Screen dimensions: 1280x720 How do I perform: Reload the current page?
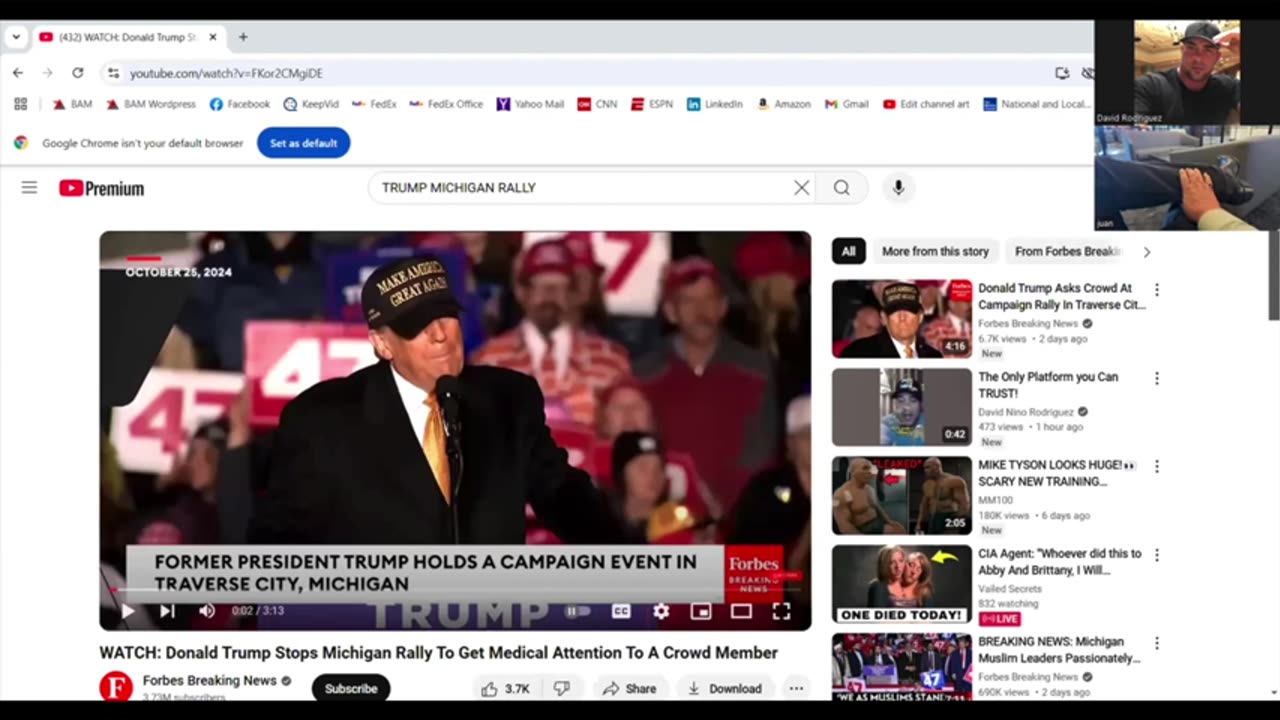coord(78,73)
